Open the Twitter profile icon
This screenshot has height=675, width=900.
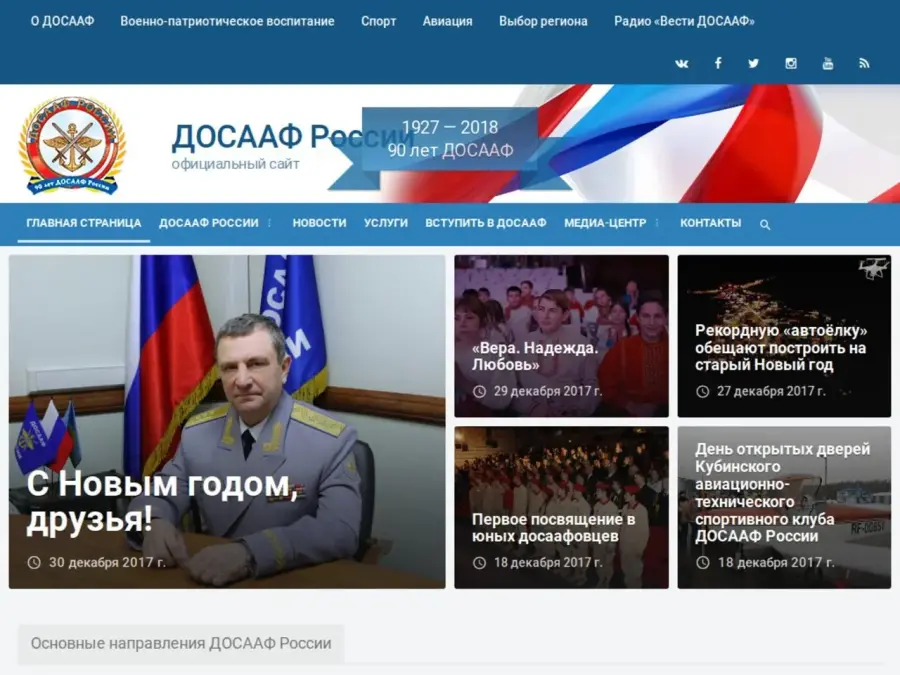[x=753, y=63]
